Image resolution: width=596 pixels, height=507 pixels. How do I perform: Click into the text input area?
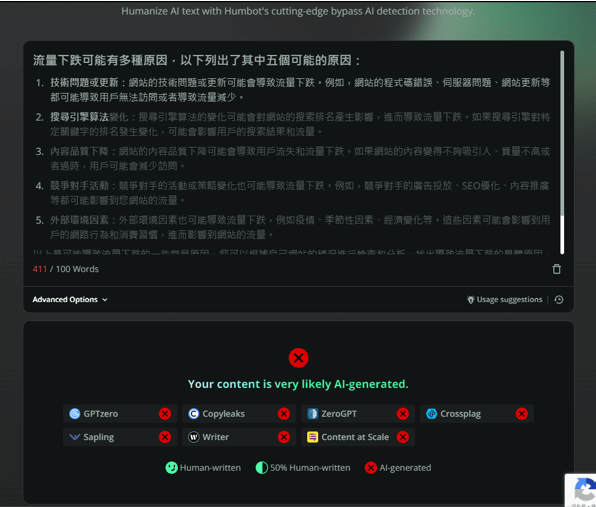click(x=292, y=152)
